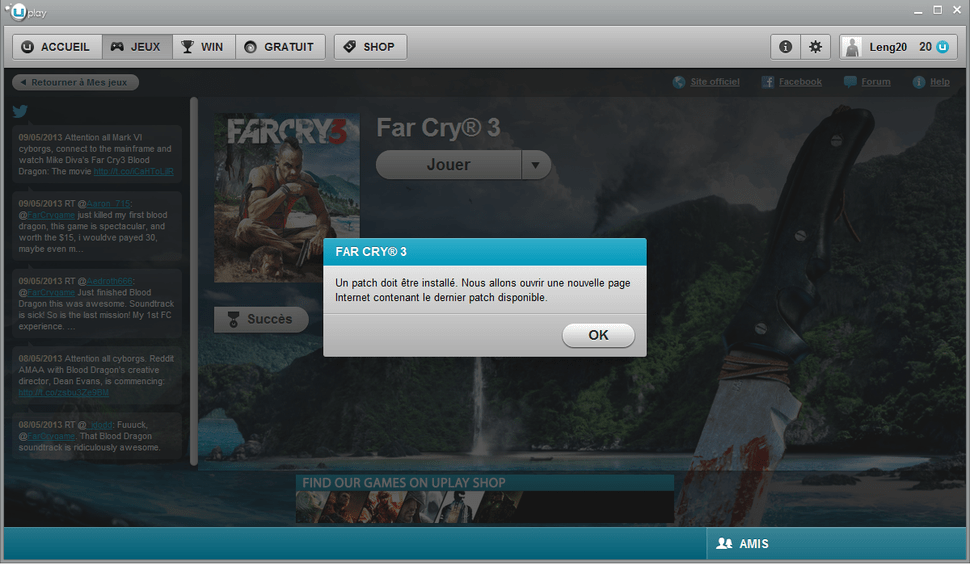Click the trophy icon on Succès
Viewport: 970px width, 565px height.
233,319
